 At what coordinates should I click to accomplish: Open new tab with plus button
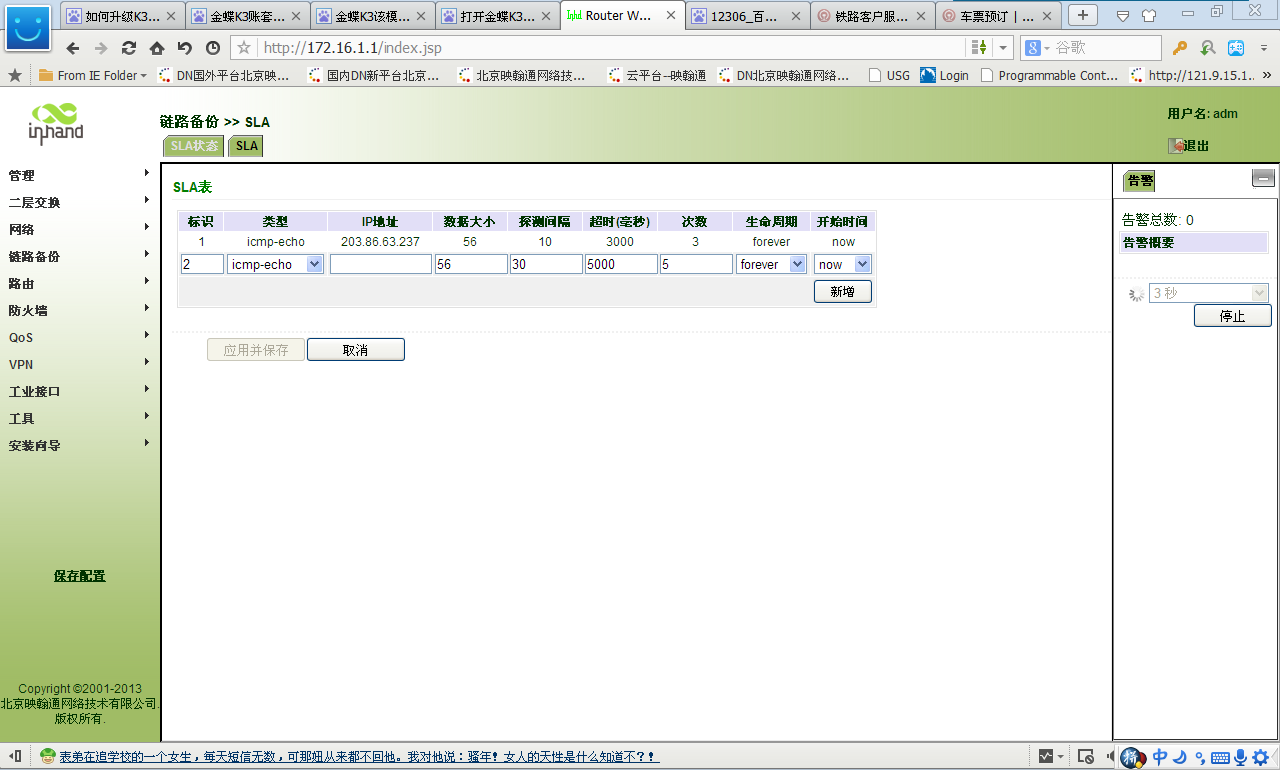click(1082, 15)
